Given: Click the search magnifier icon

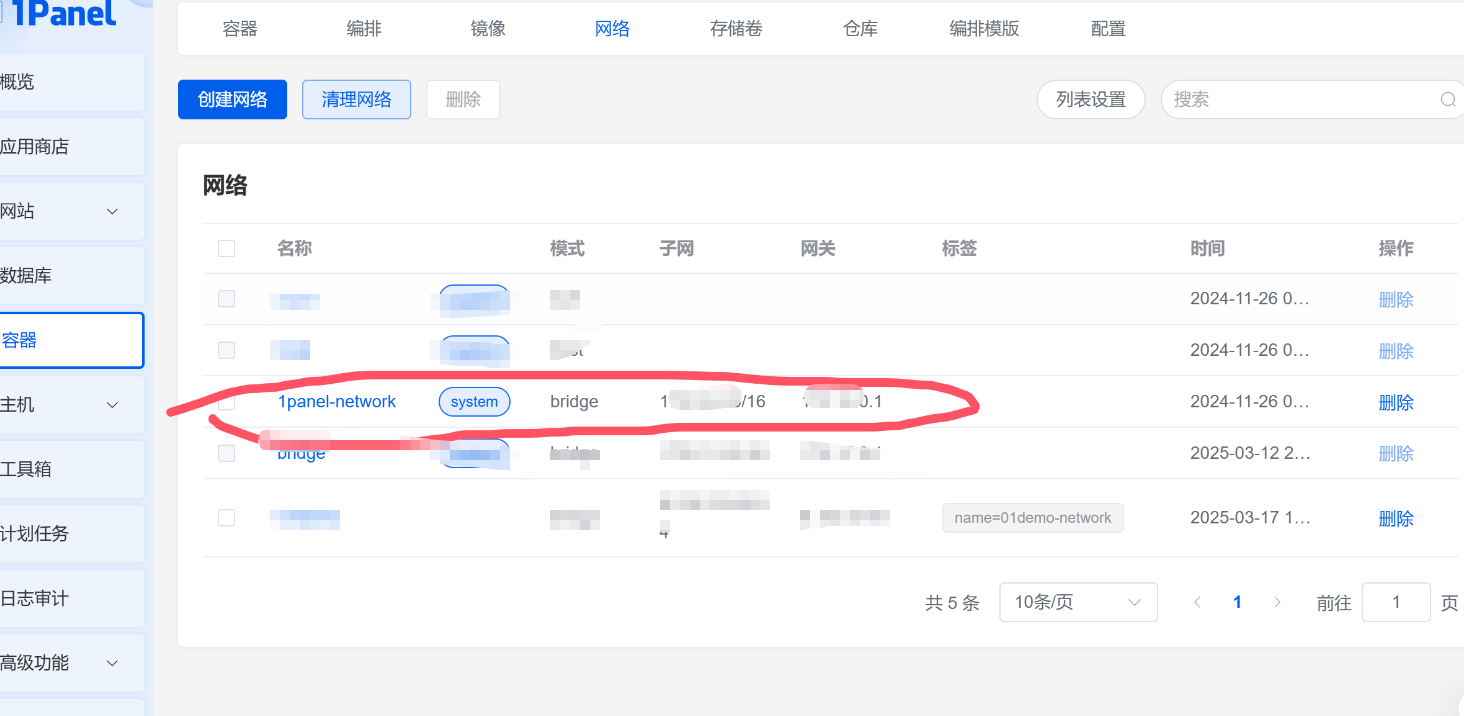Looking at the screenshot, I should point(1447,100).
